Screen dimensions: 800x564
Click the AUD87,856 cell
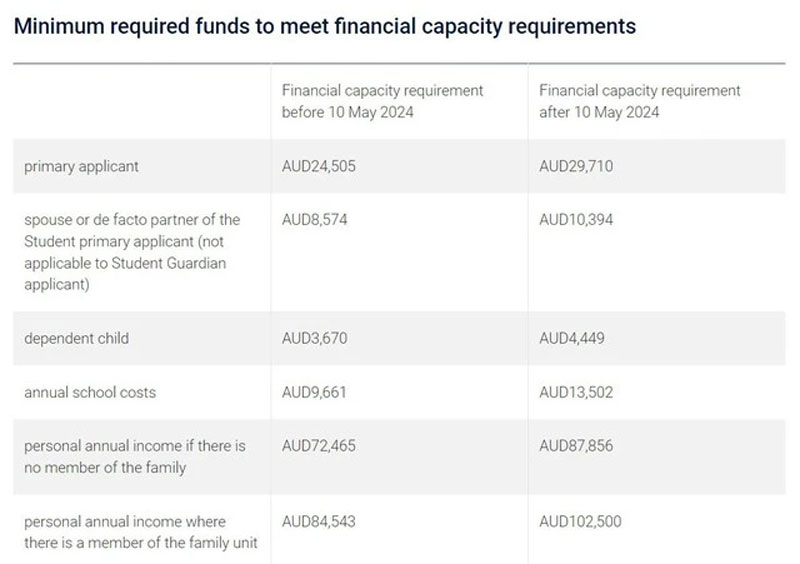pyautogui.click(x=576, y=446)
